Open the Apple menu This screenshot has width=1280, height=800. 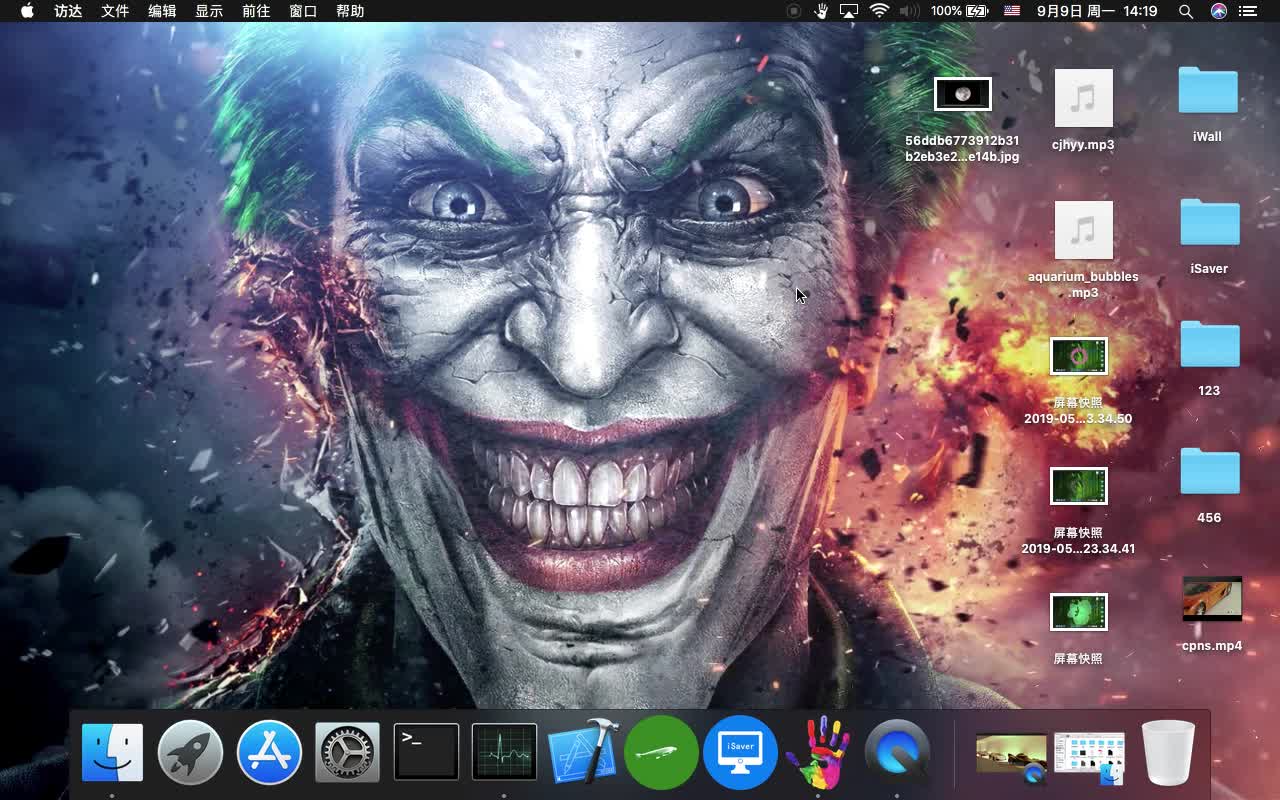[x=27, y=11]
